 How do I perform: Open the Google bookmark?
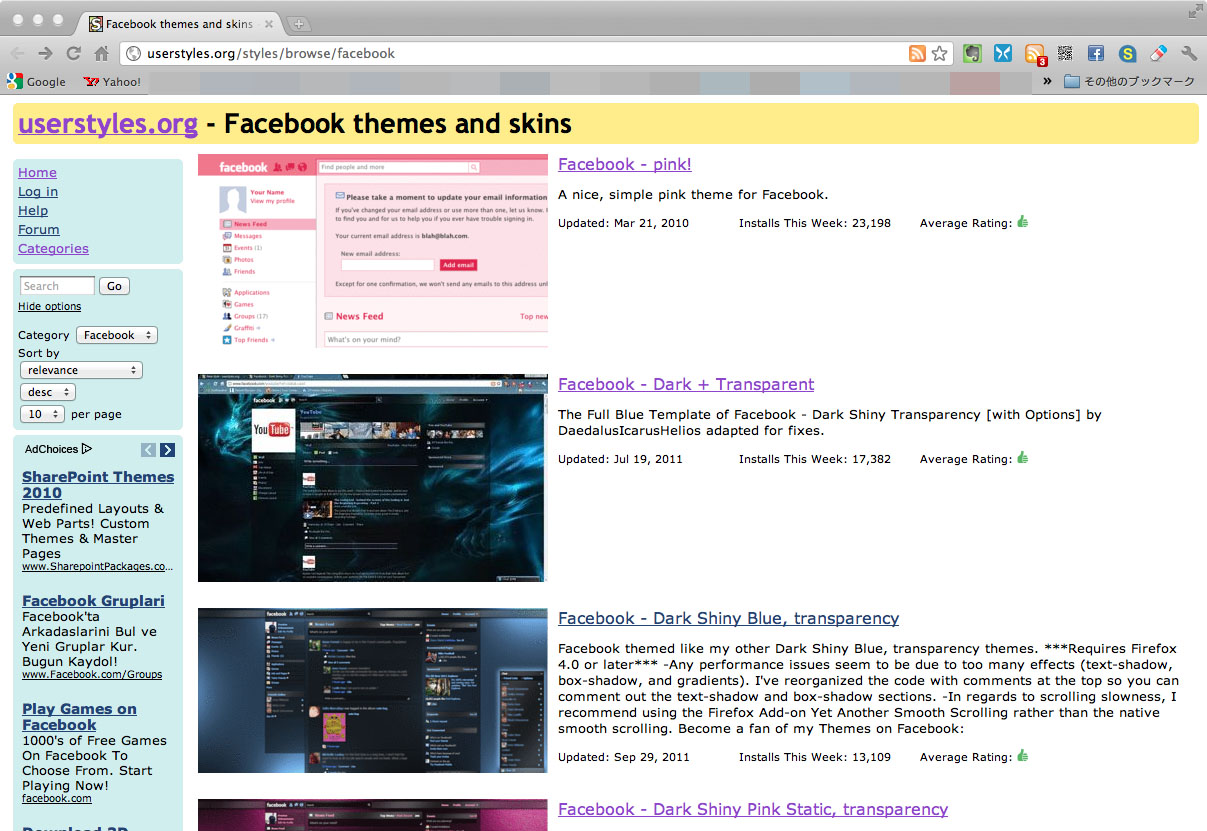(36, 82)
